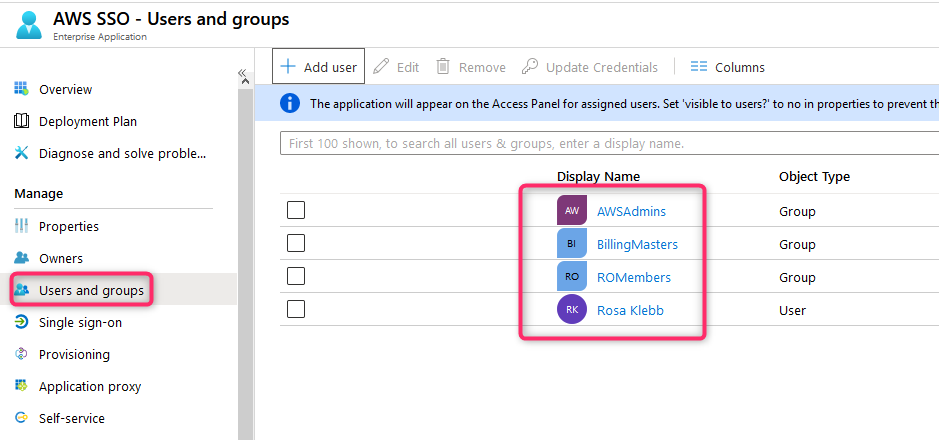
Task: Click the key icon beside Update Credentials
Action: (x=529, y=66)
